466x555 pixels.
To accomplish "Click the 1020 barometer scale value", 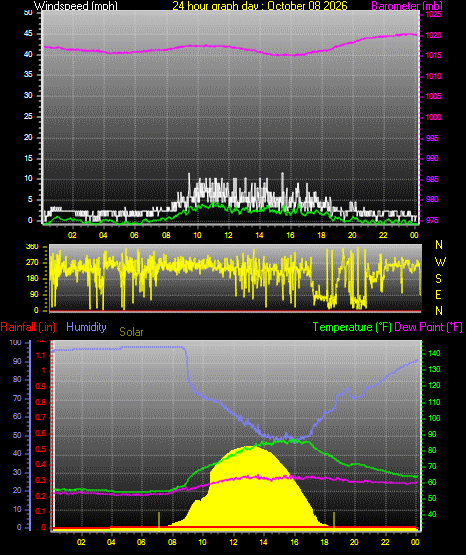I will click(433, 35).
